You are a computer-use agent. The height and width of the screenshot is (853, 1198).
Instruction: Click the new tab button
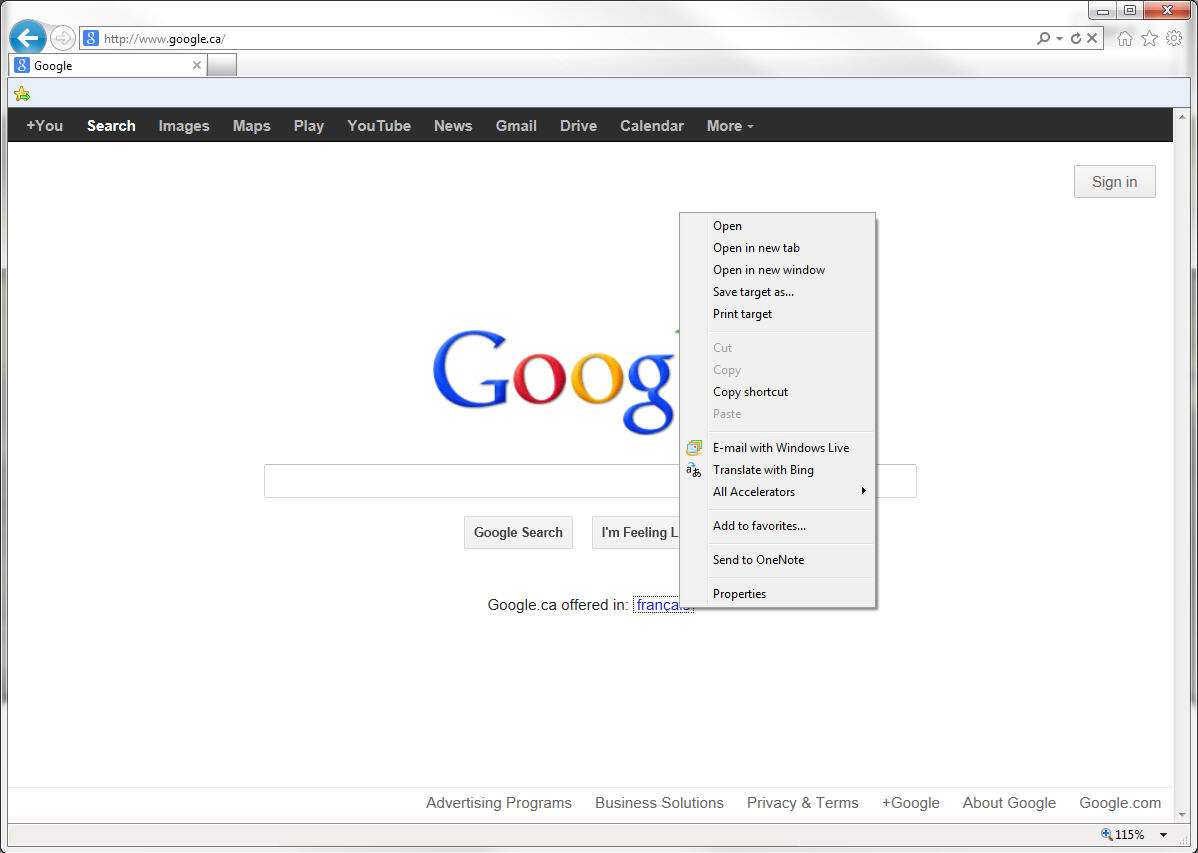222,65
